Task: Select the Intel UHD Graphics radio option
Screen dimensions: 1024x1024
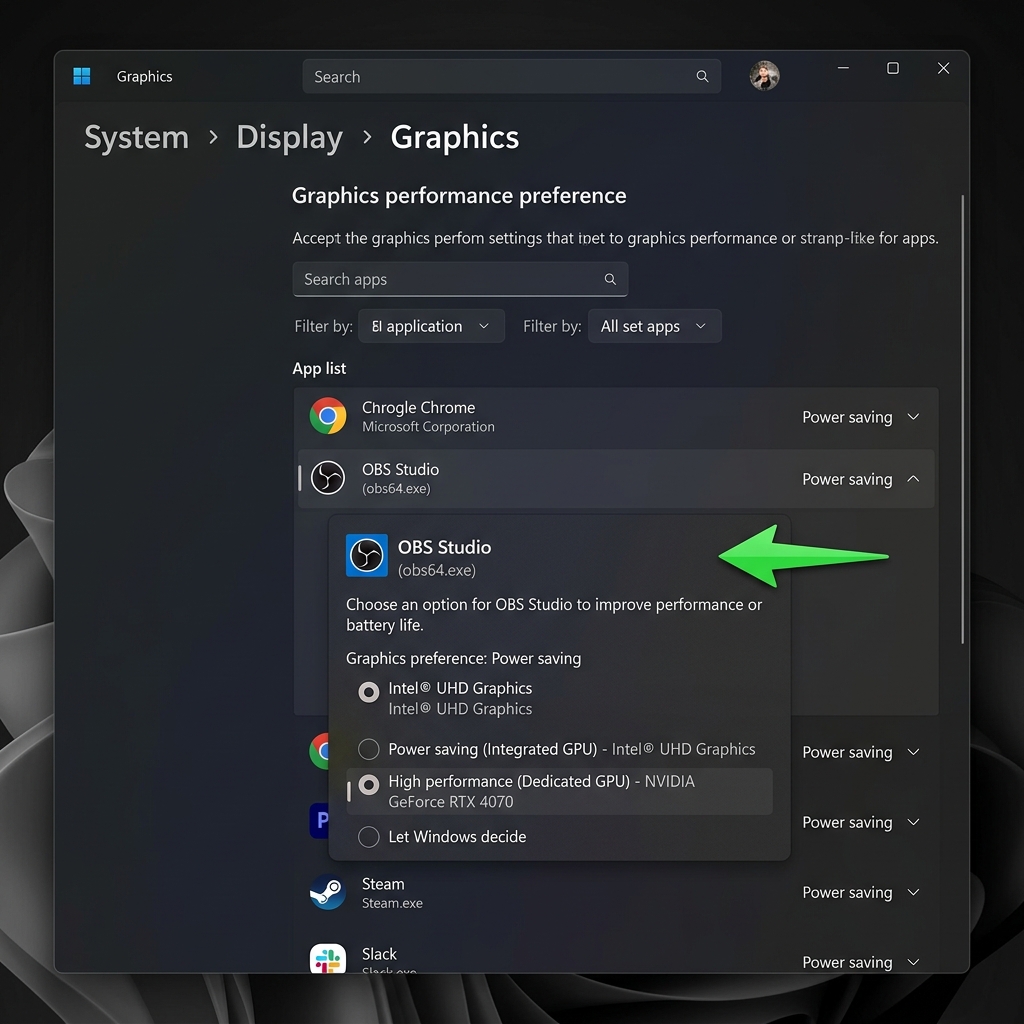Action: click(369, 692)
